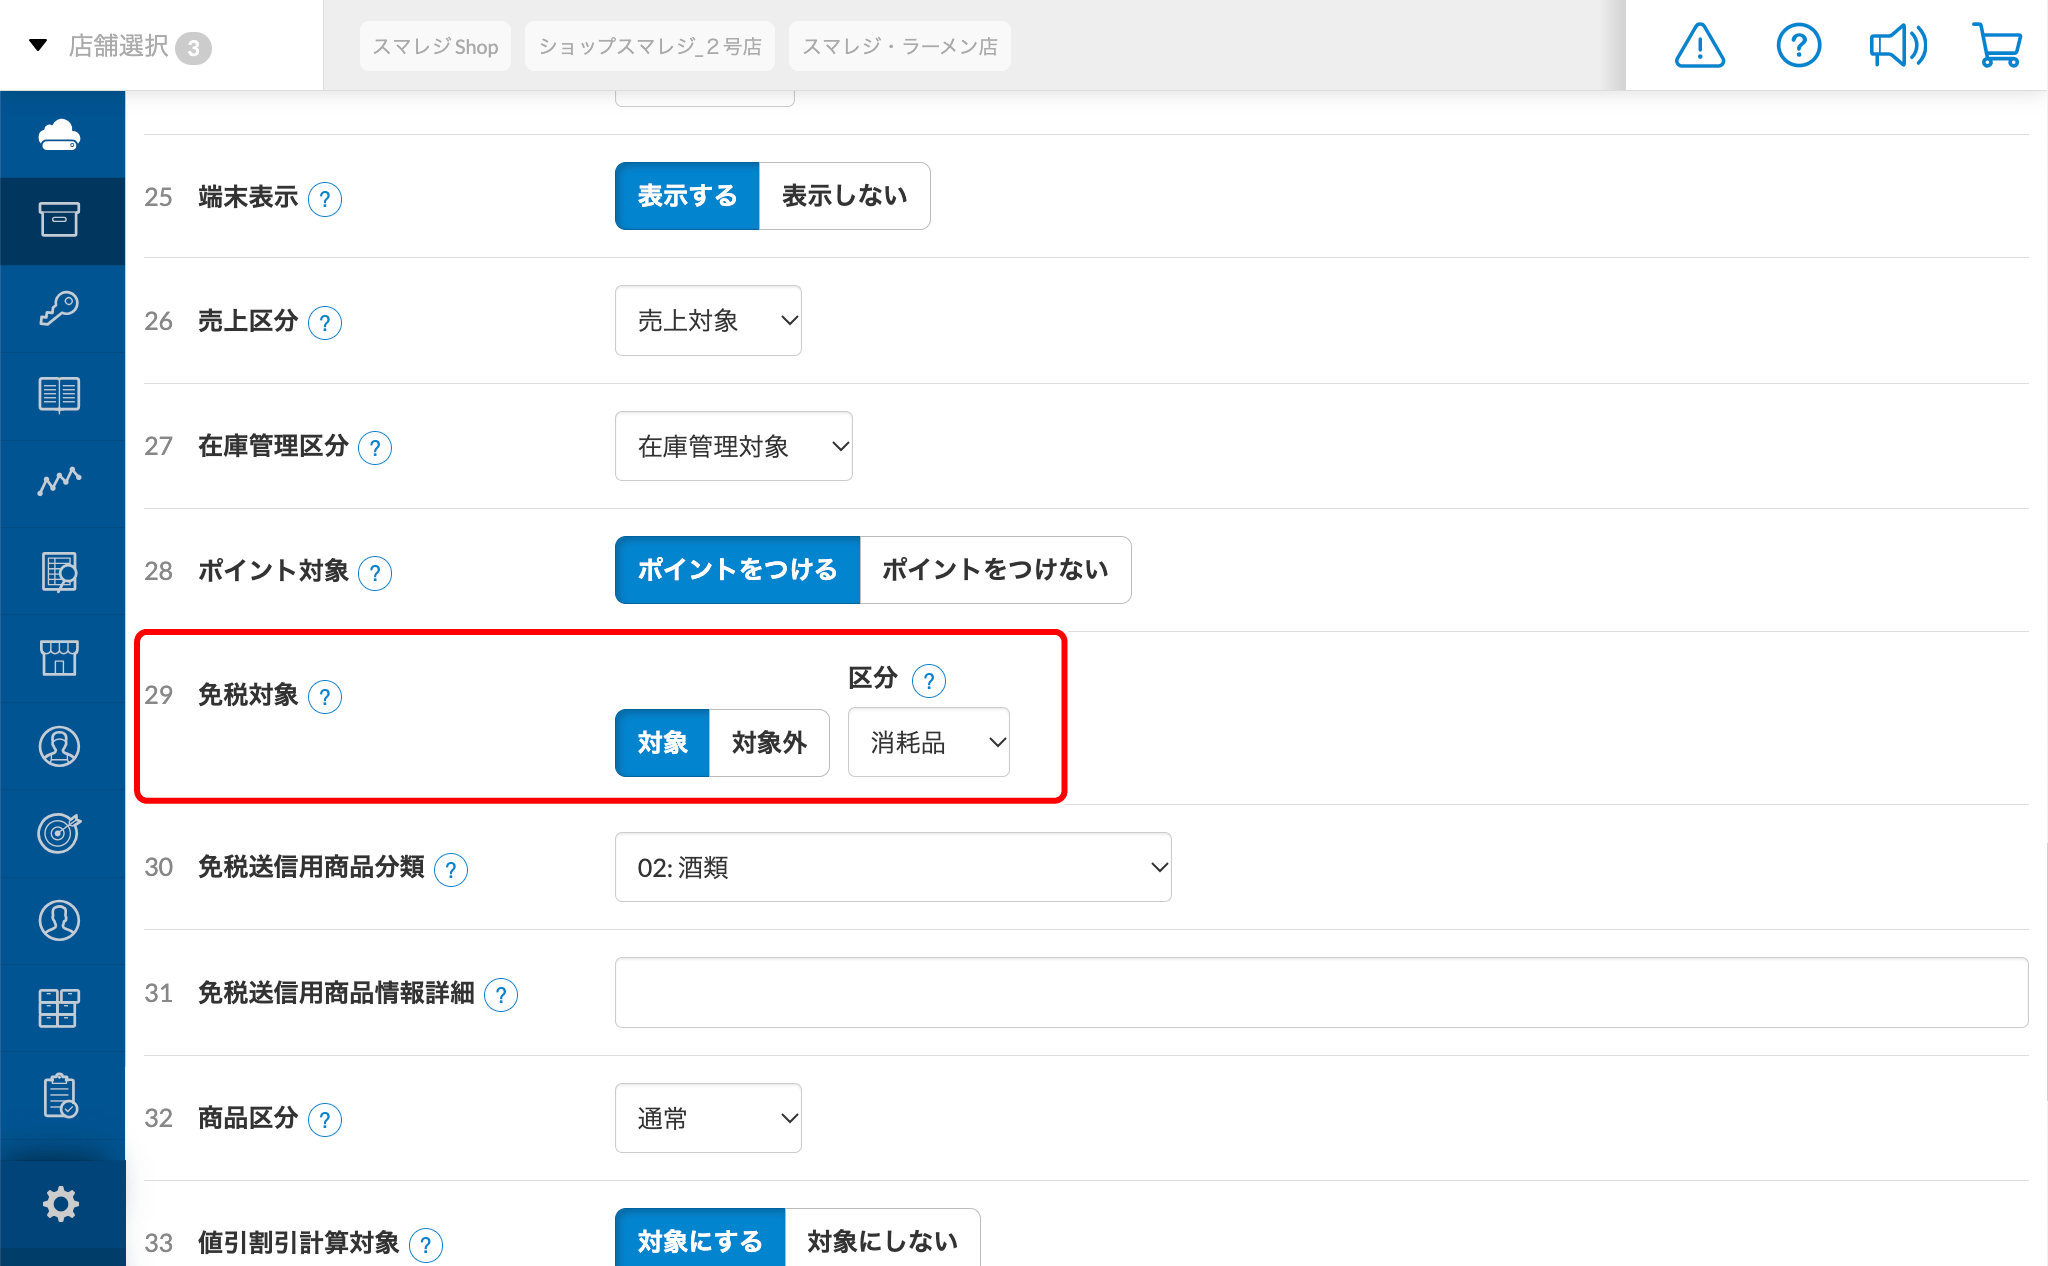Viewport: 2048px width, 1266px height.
Task: Open the top-right help question icon
Action: coord(1799,46)
